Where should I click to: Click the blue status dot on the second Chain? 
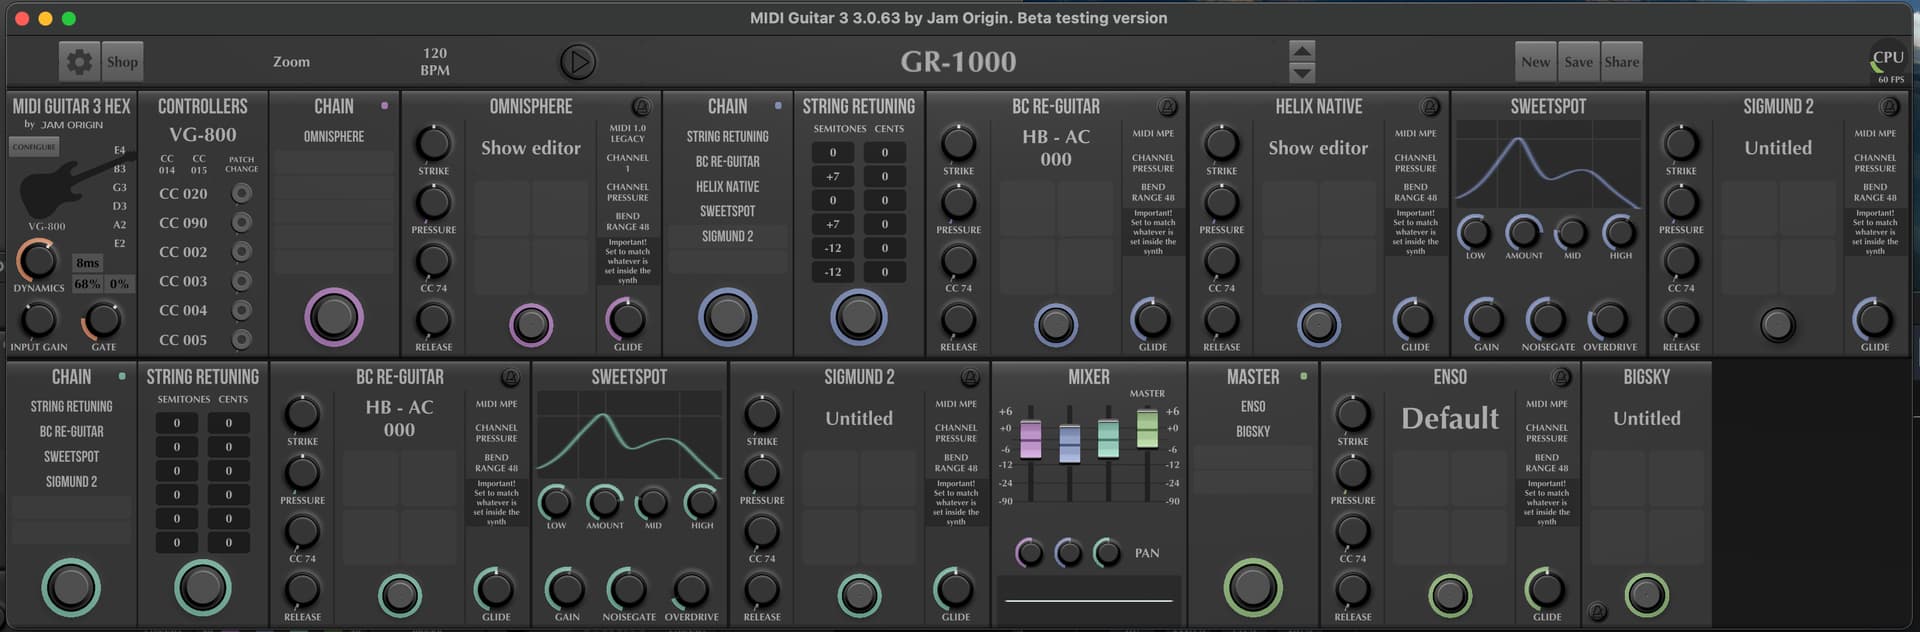coord(778,105)
